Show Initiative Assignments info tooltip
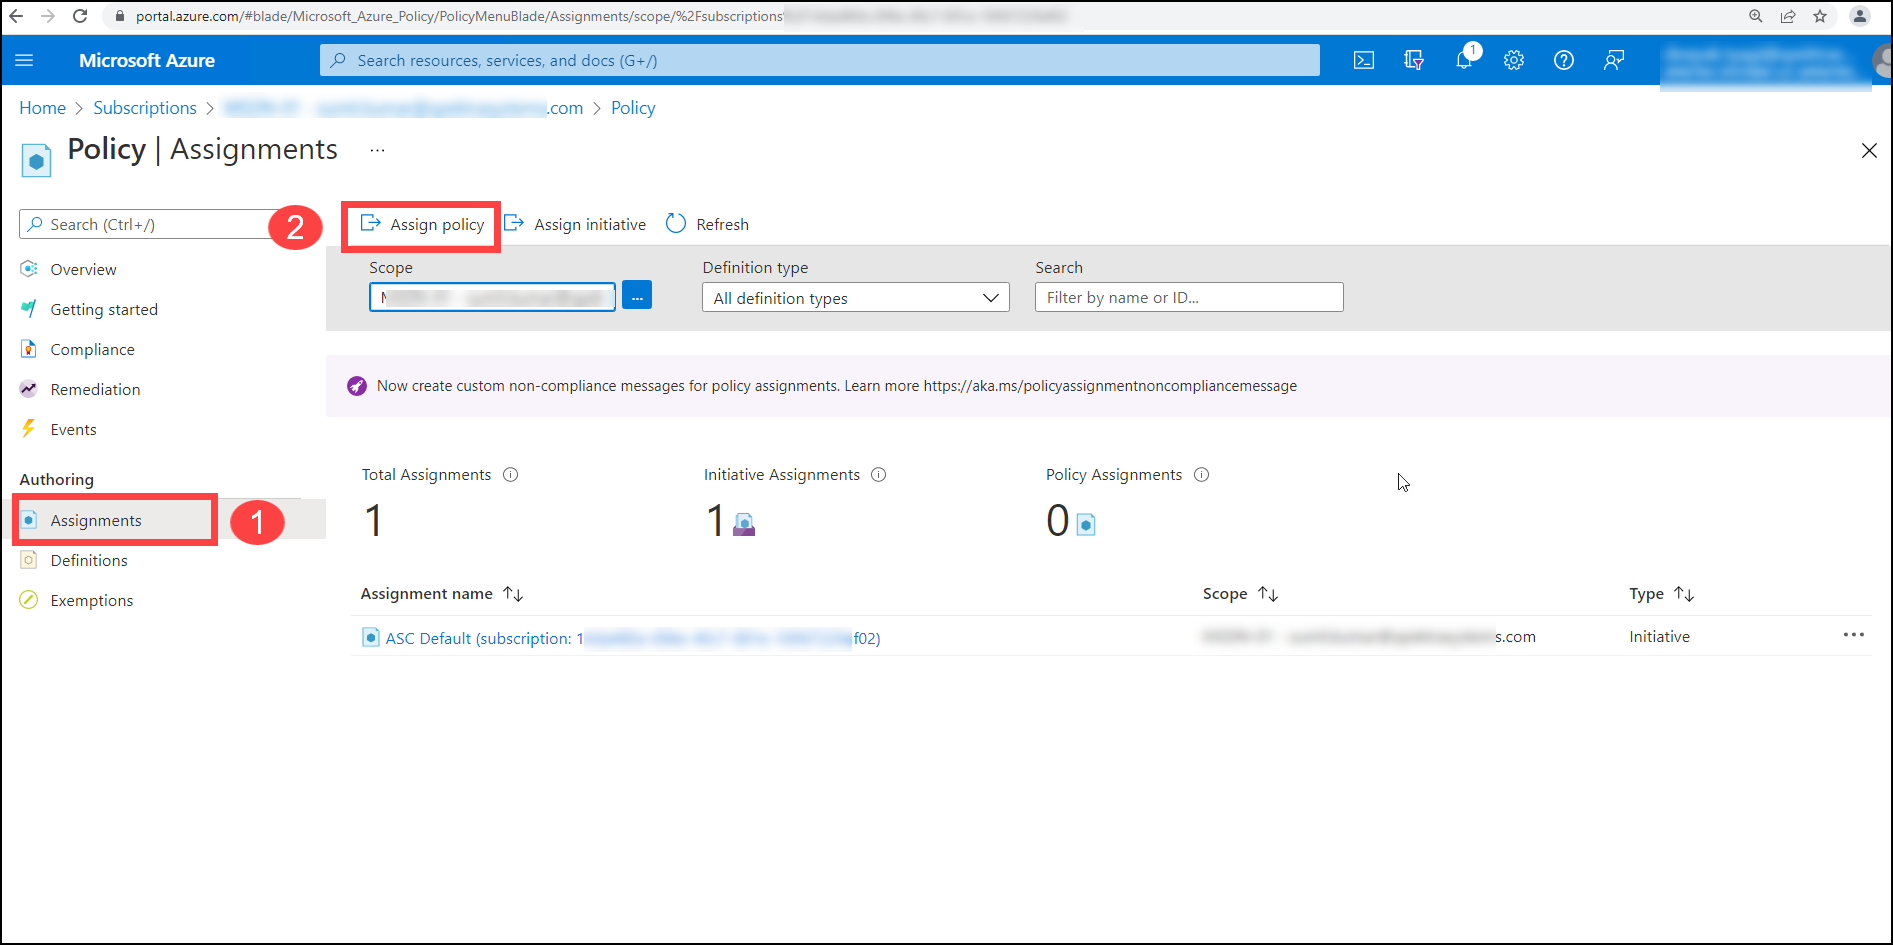This screenshot has height=945, width=1893. coord(879,475)
